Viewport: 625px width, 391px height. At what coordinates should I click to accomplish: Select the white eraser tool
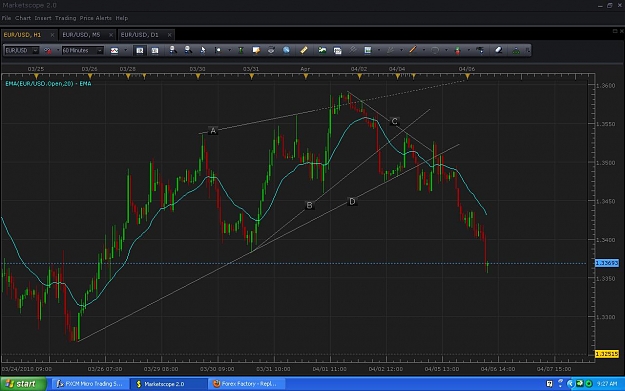point(498,50)
